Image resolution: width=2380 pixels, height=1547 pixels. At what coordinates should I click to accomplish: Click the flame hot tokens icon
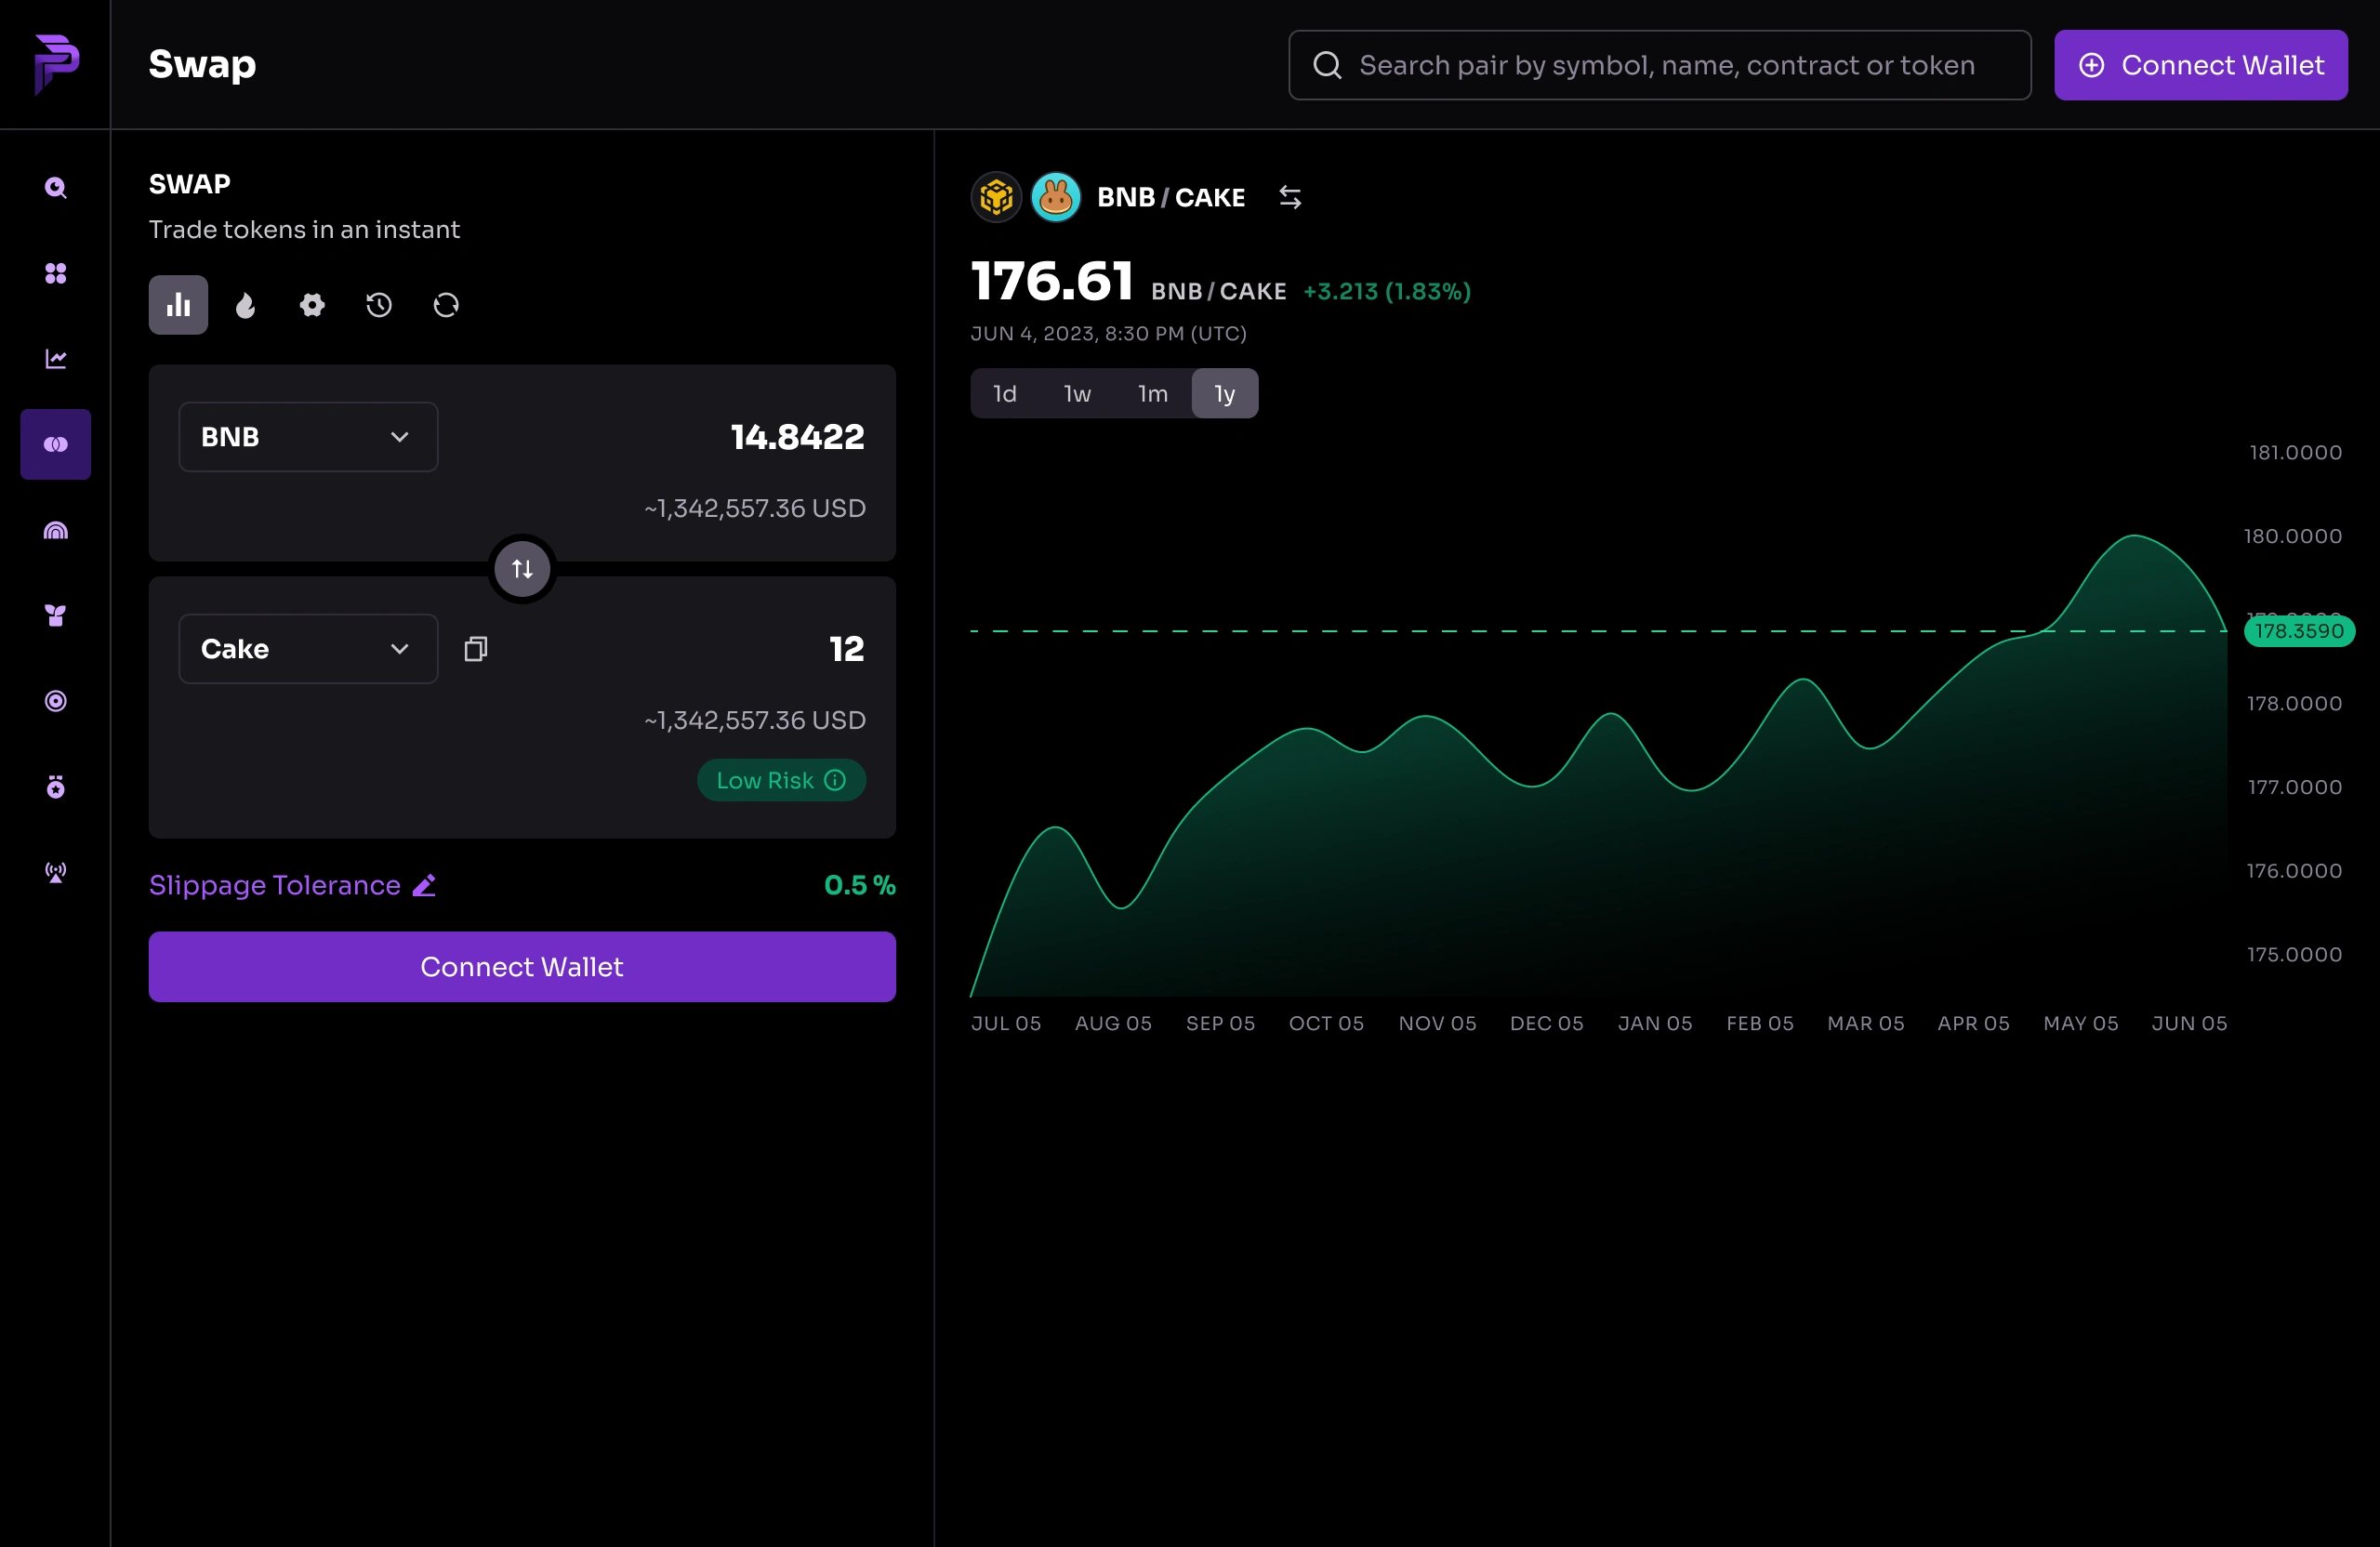point(245,305)
